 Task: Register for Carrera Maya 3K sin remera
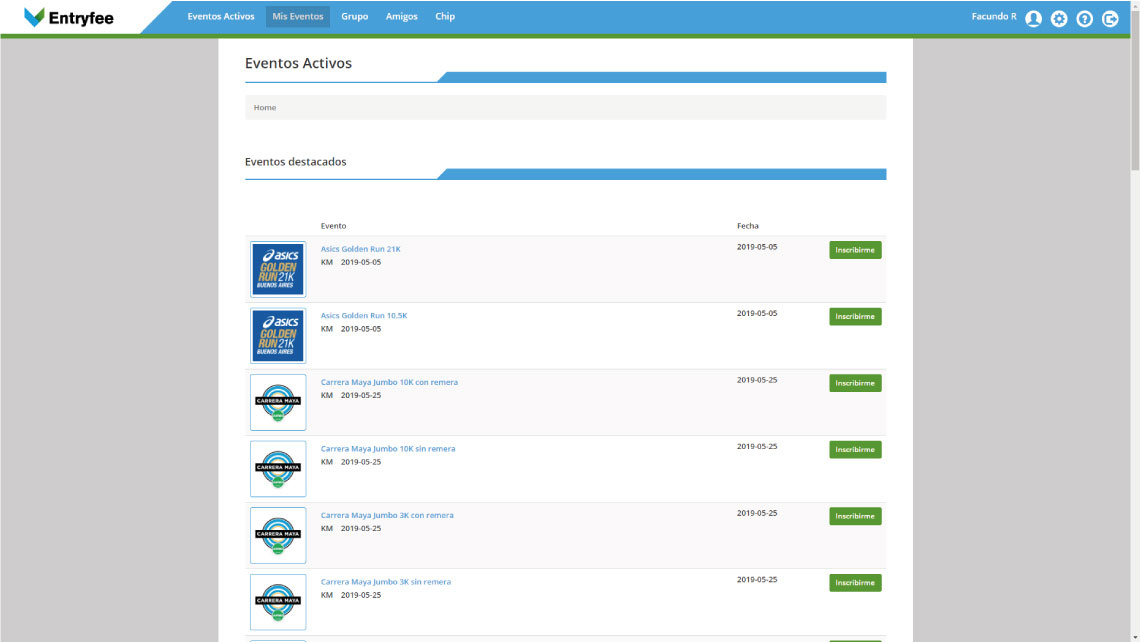click(855, 582)
